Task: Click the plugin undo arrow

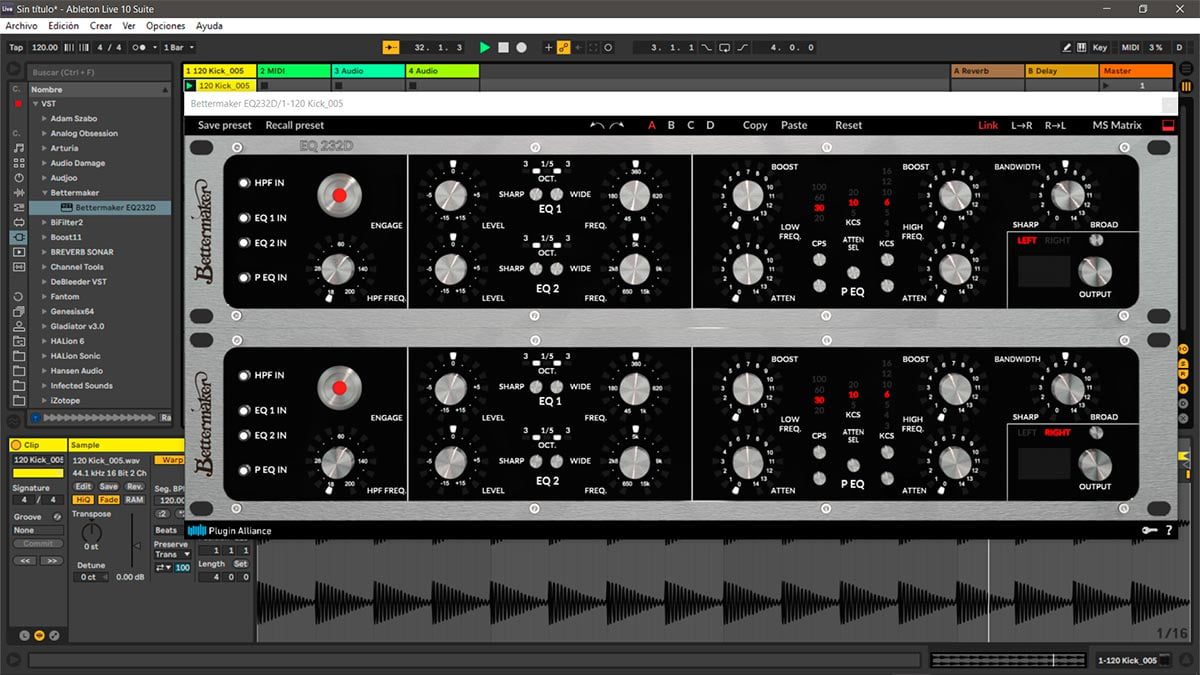Action: pos(597,125)
